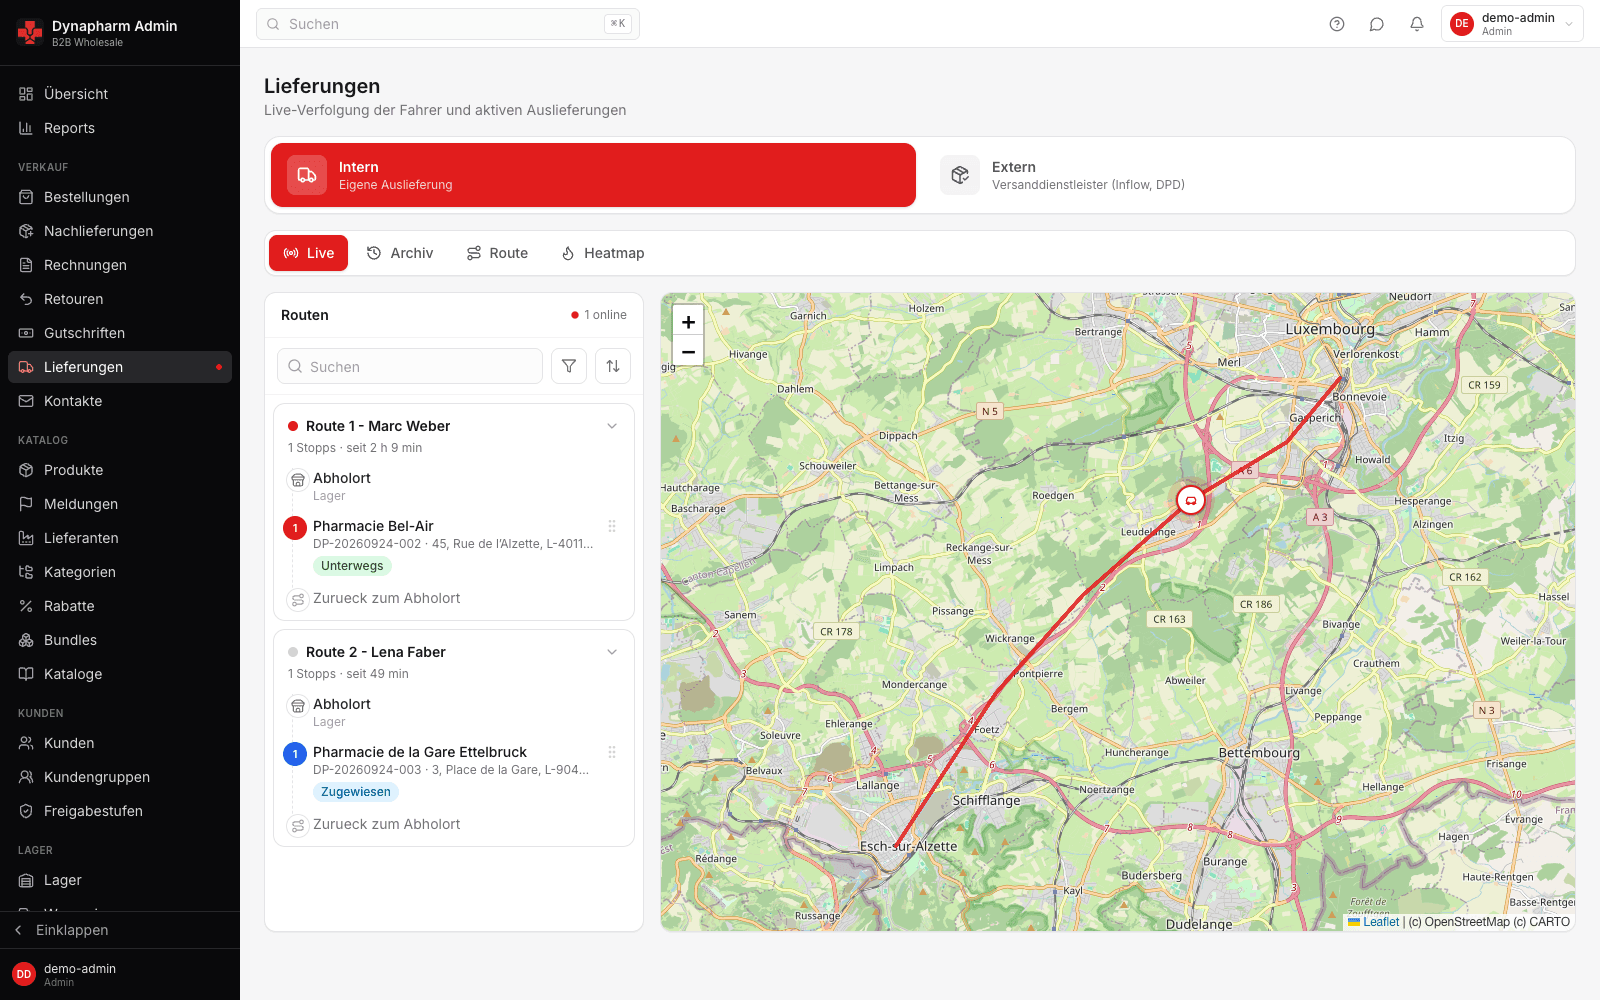Focus the Routen search field

410,366
